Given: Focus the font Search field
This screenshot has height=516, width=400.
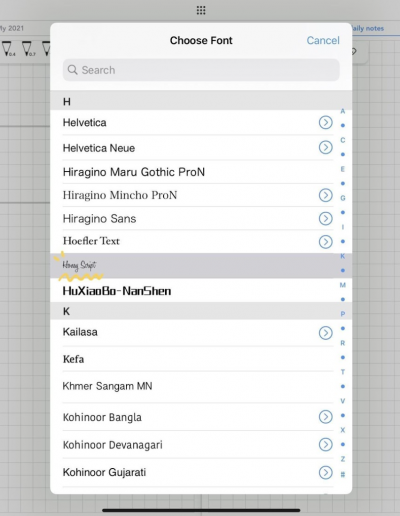Looking at the screenshot, I should [x=201, y=70].
